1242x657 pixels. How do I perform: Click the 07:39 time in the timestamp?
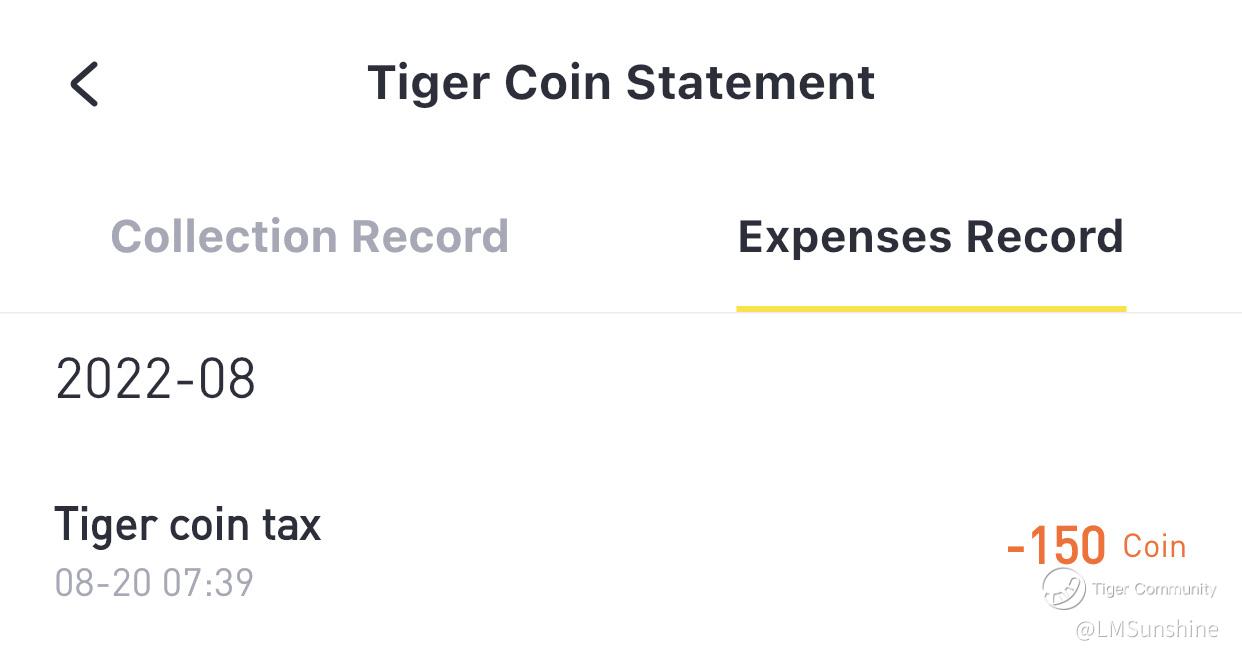(x=207, y=582)
